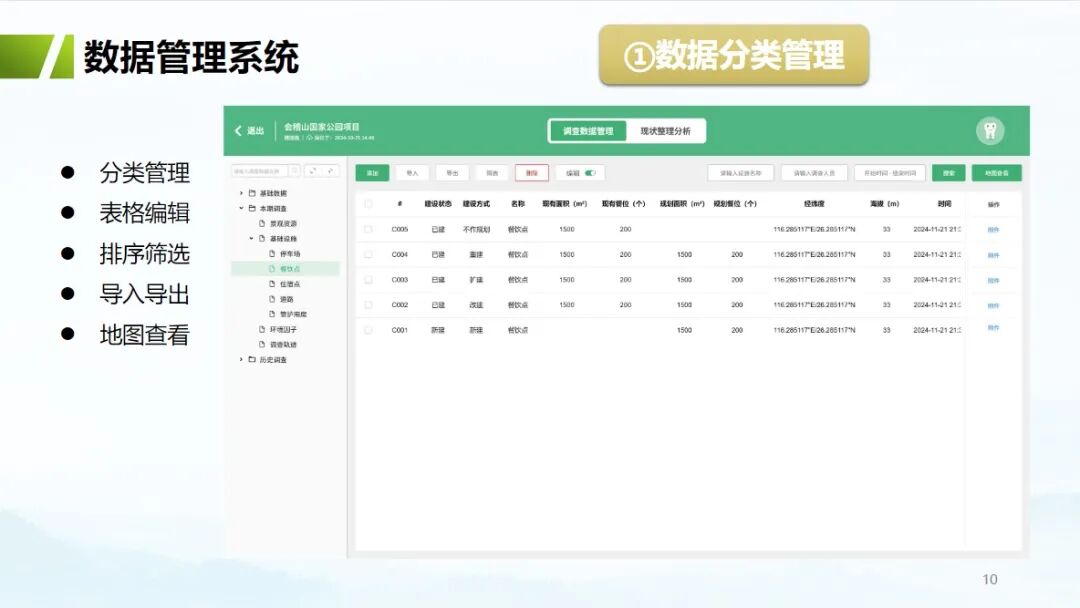This screenshot has width=1080, height=608.
Task: Click the back arrow beside 退出
Action: point(238,131)
